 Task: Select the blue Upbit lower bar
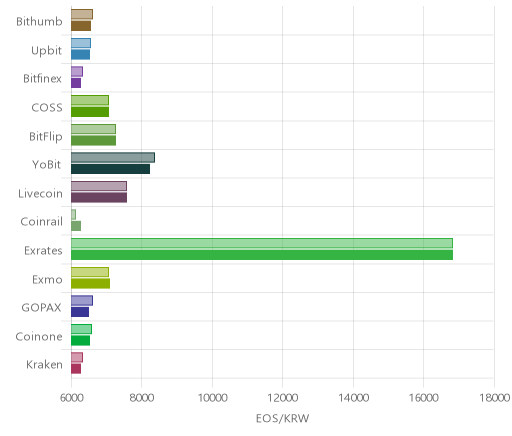[80, 55]
